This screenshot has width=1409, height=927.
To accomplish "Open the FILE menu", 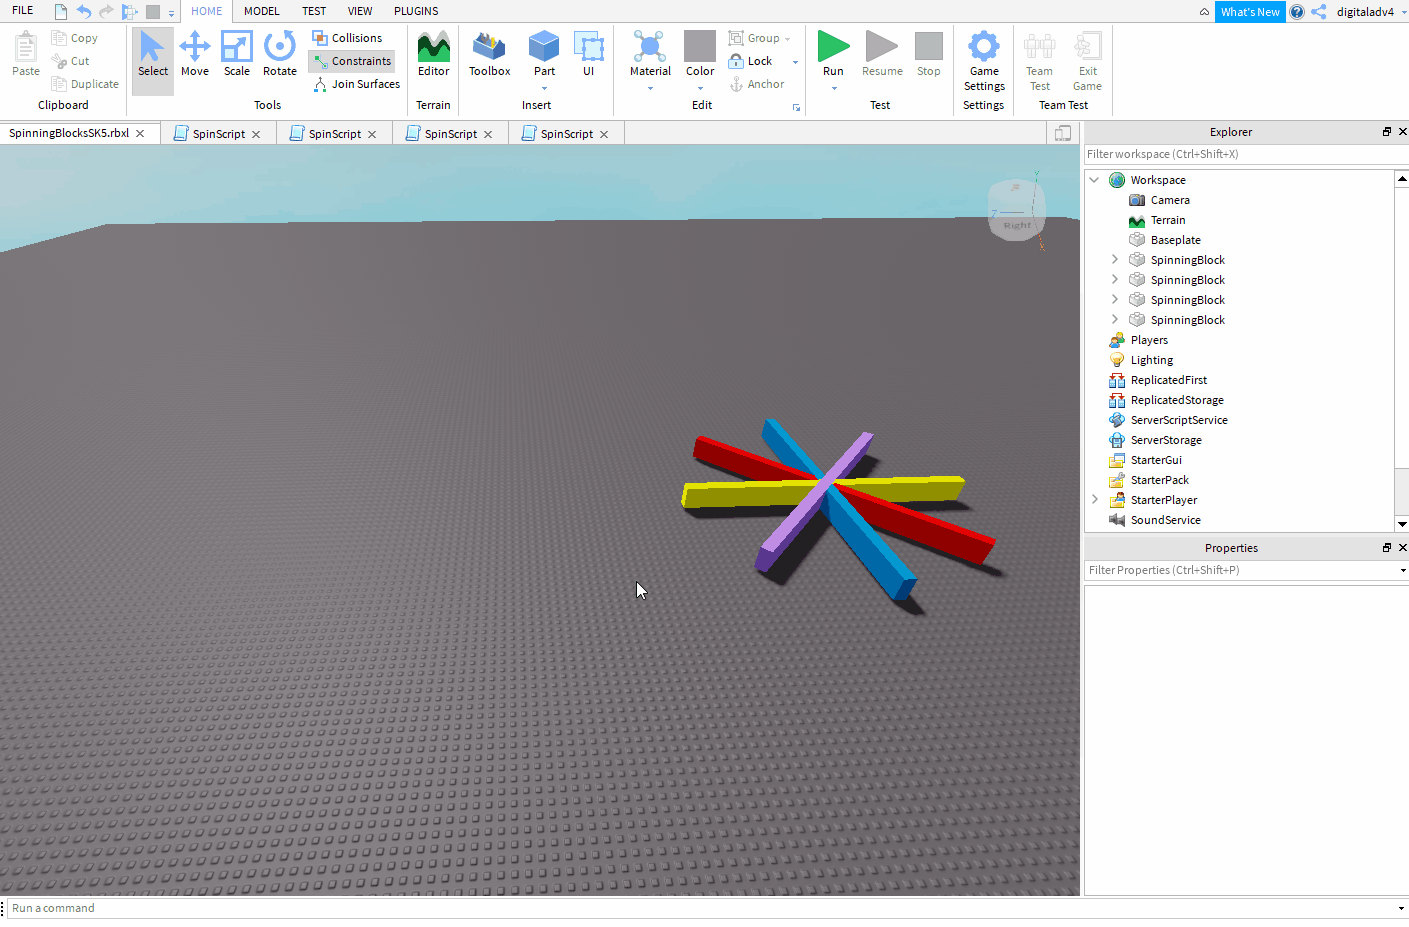I will click(x=22, y=11).
